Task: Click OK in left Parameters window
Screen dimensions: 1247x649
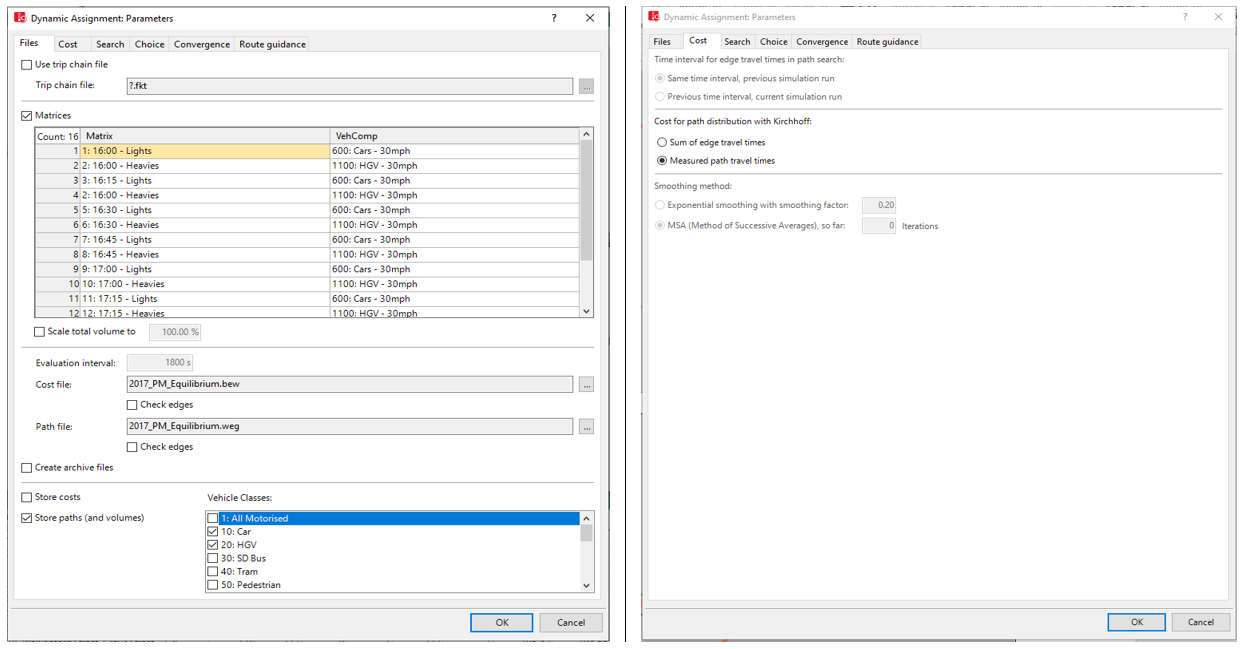Action: (502, 622)
